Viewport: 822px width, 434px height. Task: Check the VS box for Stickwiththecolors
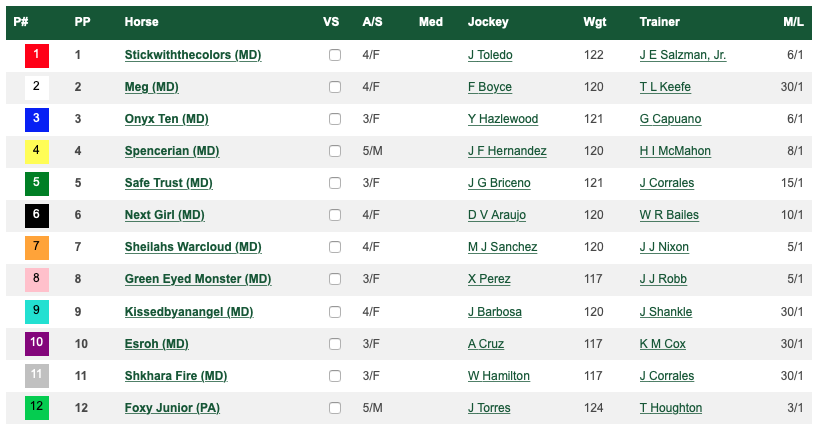(335, 56)
